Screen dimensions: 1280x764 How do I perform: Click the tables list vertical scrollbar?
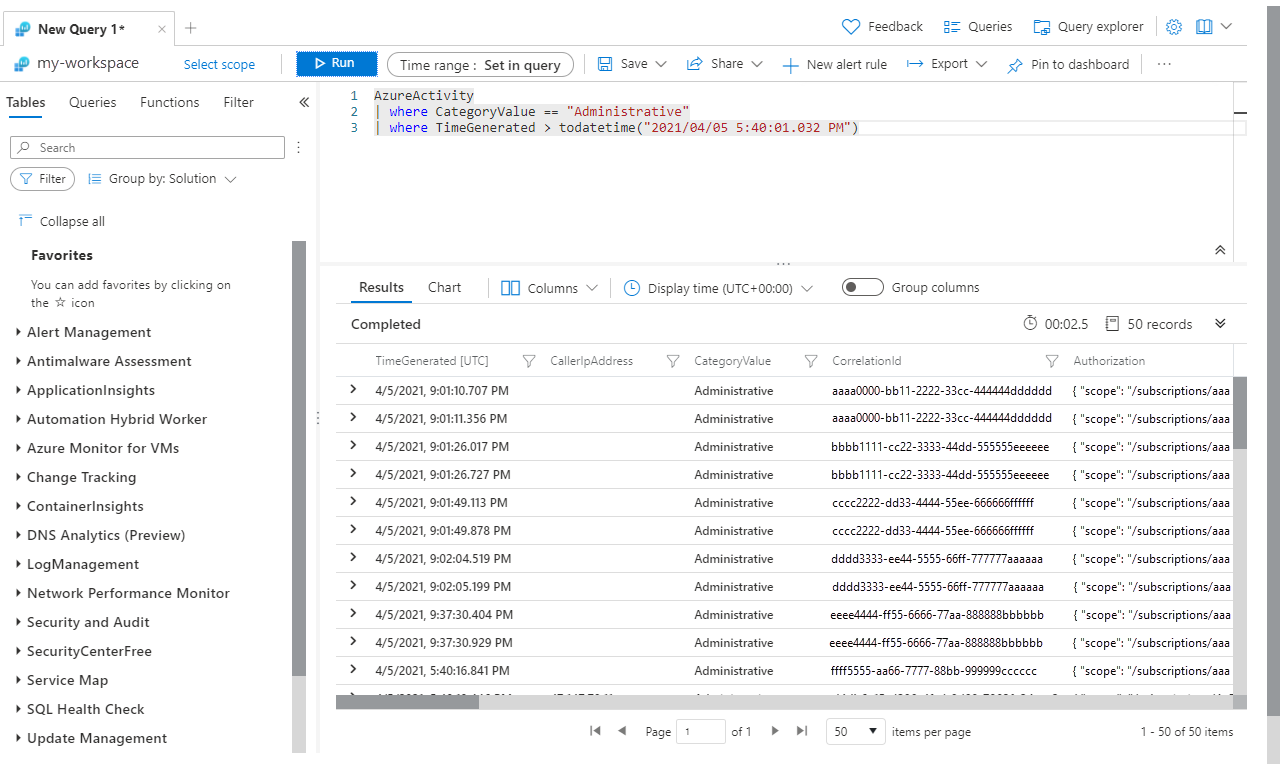click(x=299, y=460)
